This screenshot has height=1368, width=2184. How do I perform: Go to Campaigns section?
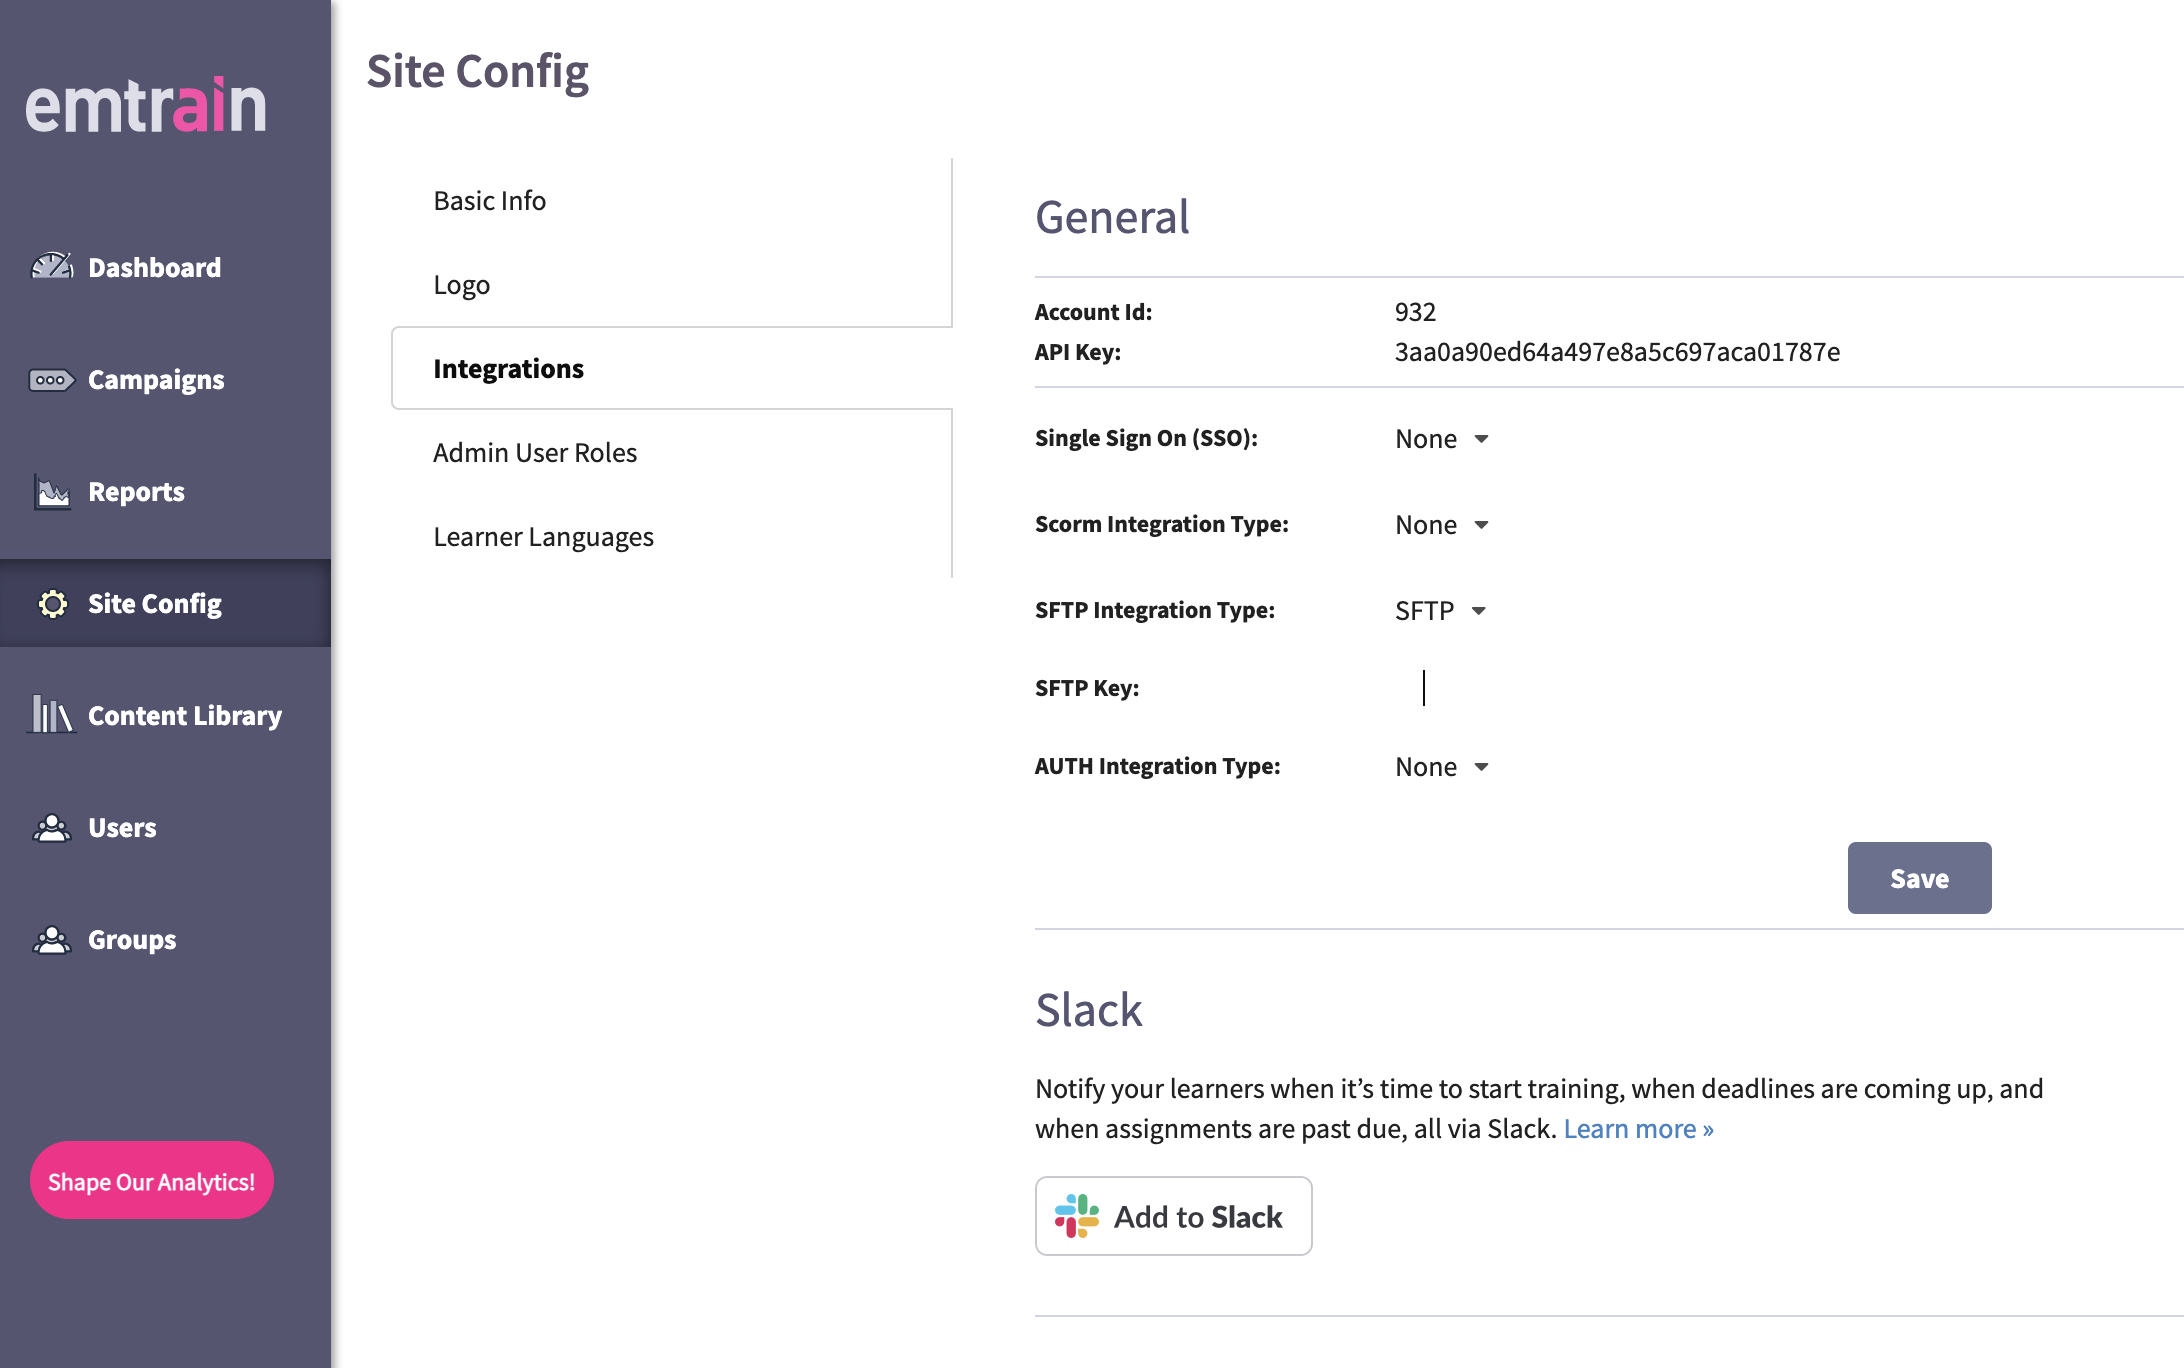(165, 380)
